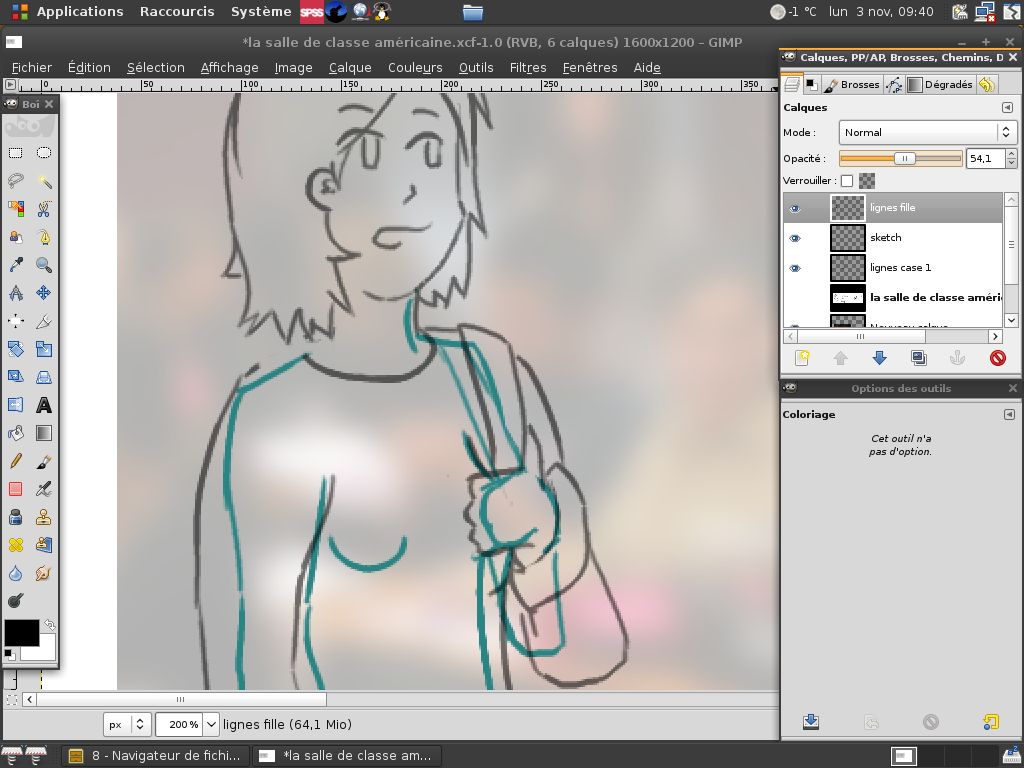
Task: Select the Paintbrush tool
Action: coord(44,461)
